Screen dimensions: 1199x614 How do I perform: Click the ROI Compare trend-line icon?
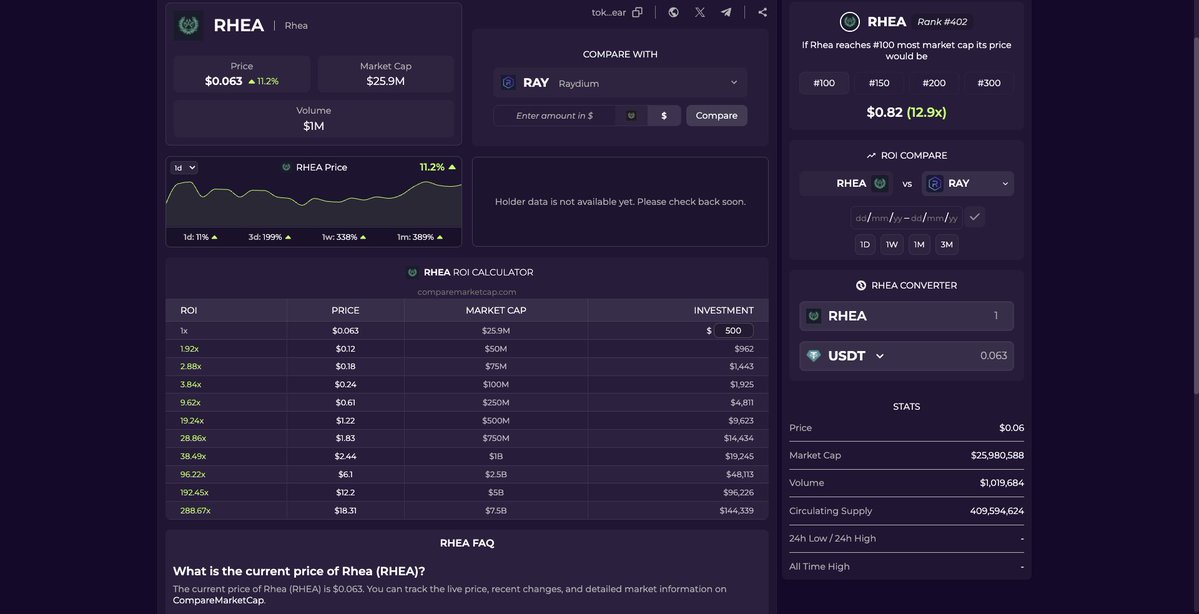pos(871,155)
